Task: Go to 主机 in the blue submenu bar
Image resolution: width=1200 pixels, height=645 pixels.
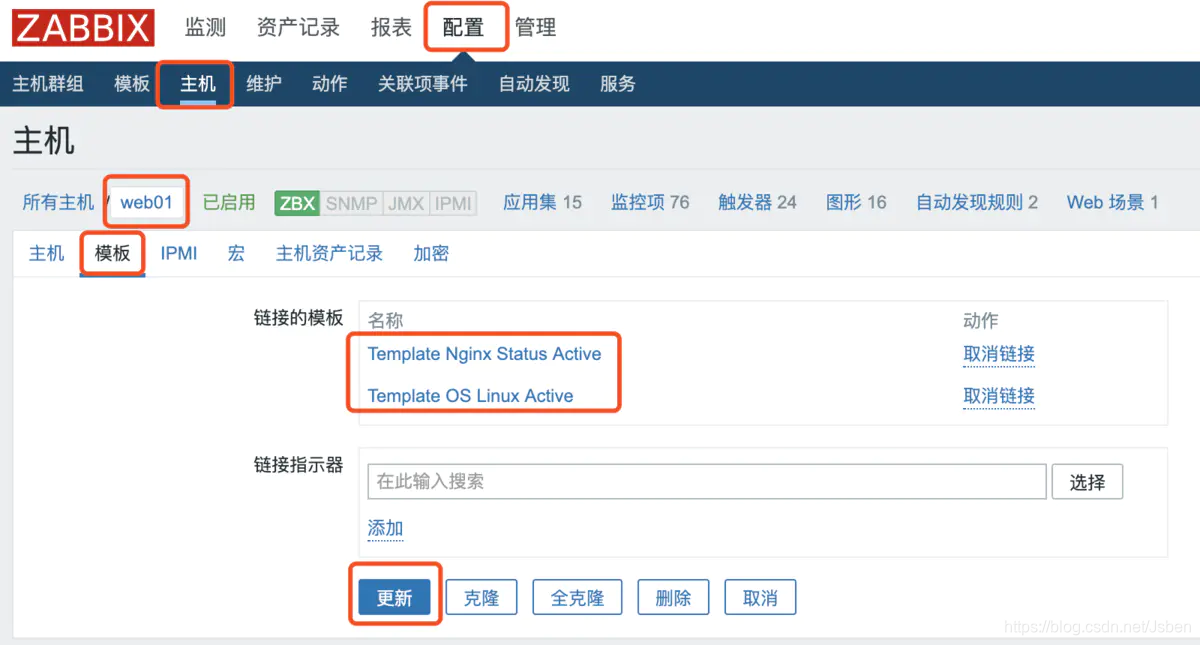Action: [x=198, y=84]
